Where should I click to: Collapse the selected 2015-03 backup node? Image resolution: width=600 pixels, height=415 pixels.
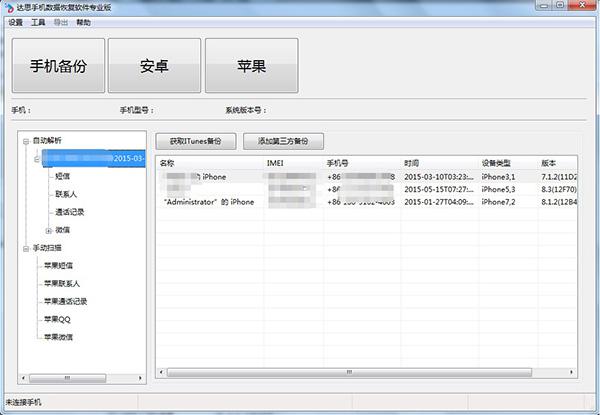[x=37, y=159]
